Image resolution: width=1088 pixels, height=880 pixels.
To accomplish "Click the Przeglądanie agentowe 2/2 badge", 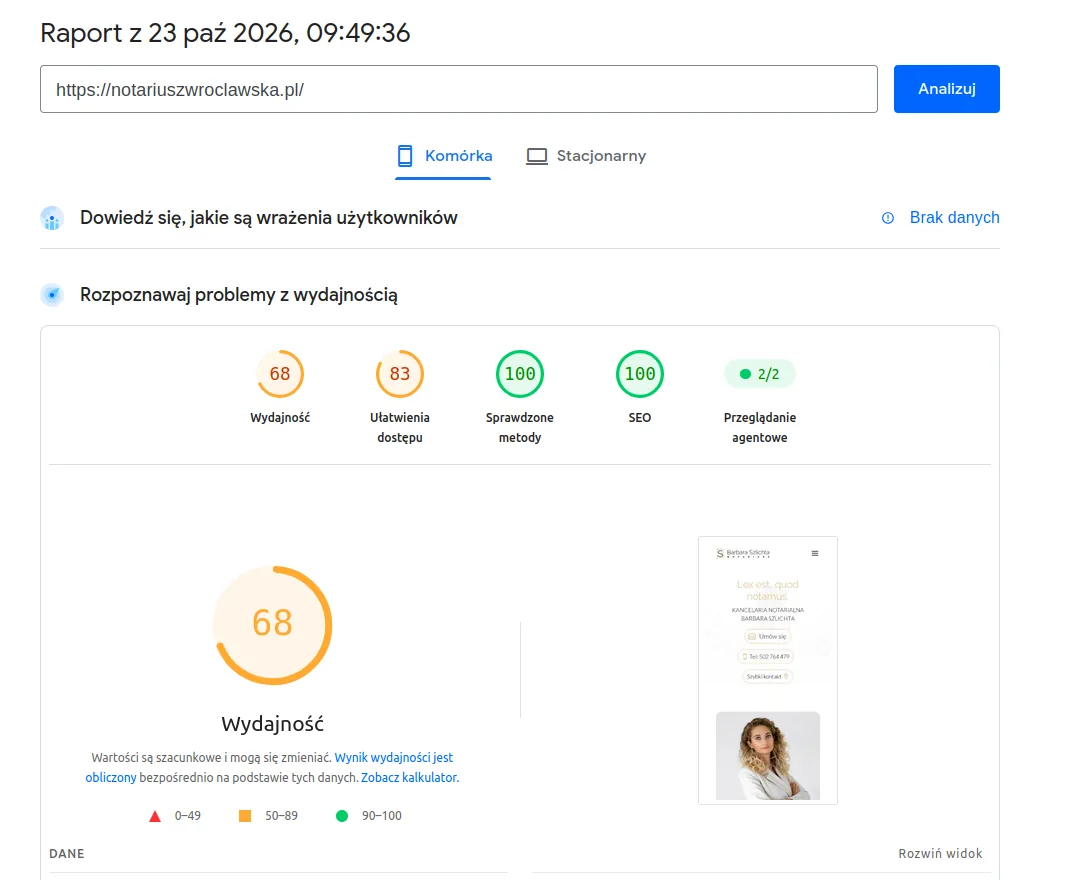I will (759, 374).
